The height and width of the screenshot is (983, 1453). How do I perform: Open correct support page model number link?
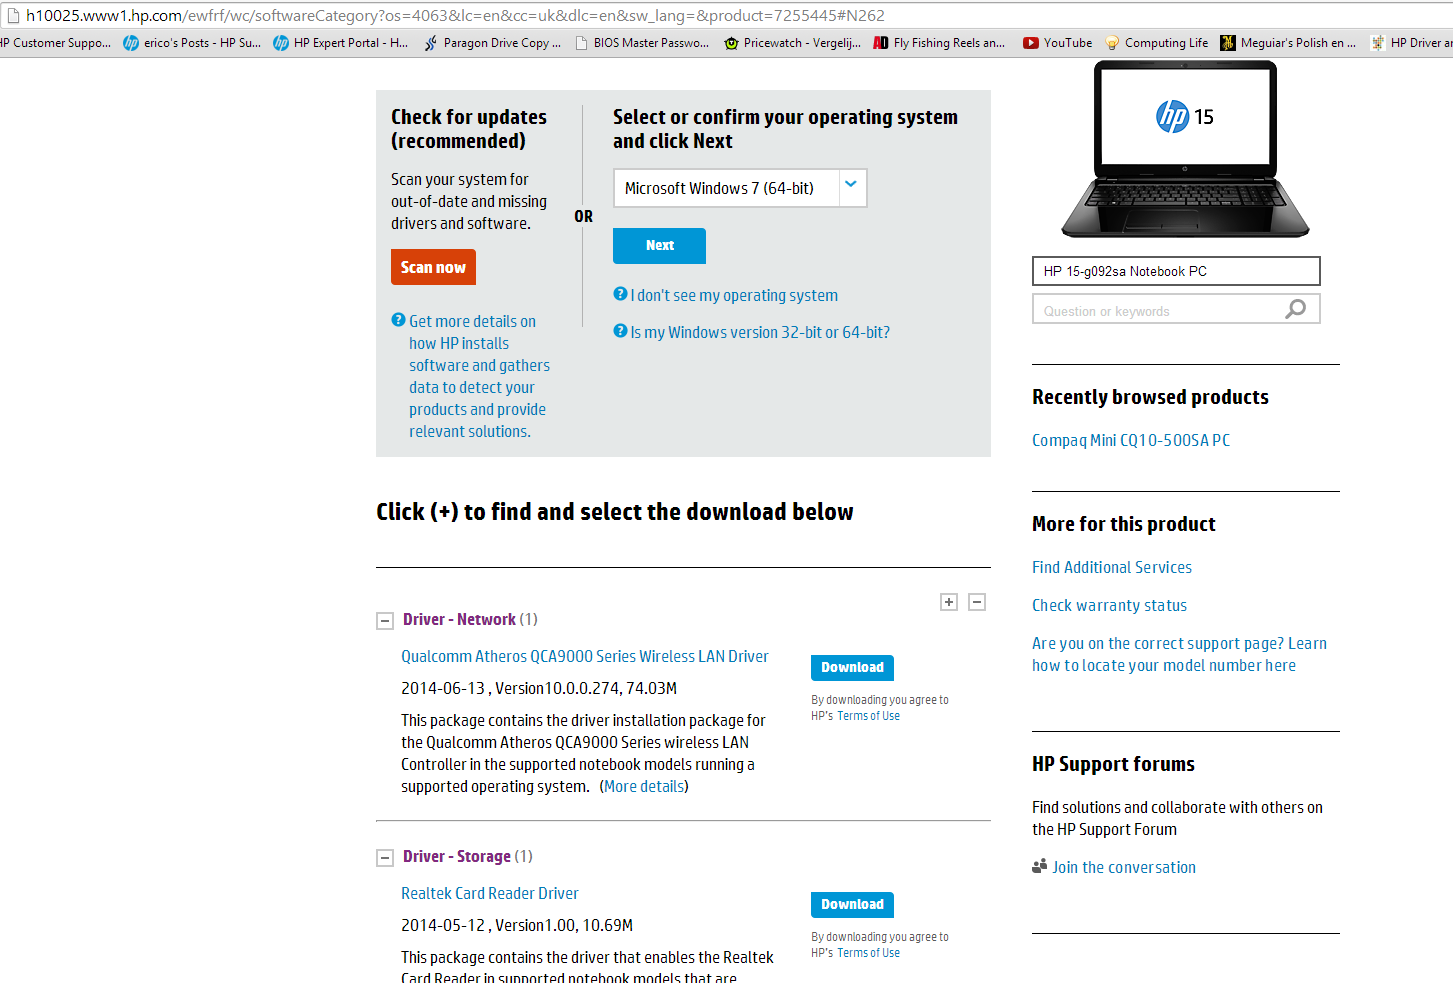coord(1179,654)
